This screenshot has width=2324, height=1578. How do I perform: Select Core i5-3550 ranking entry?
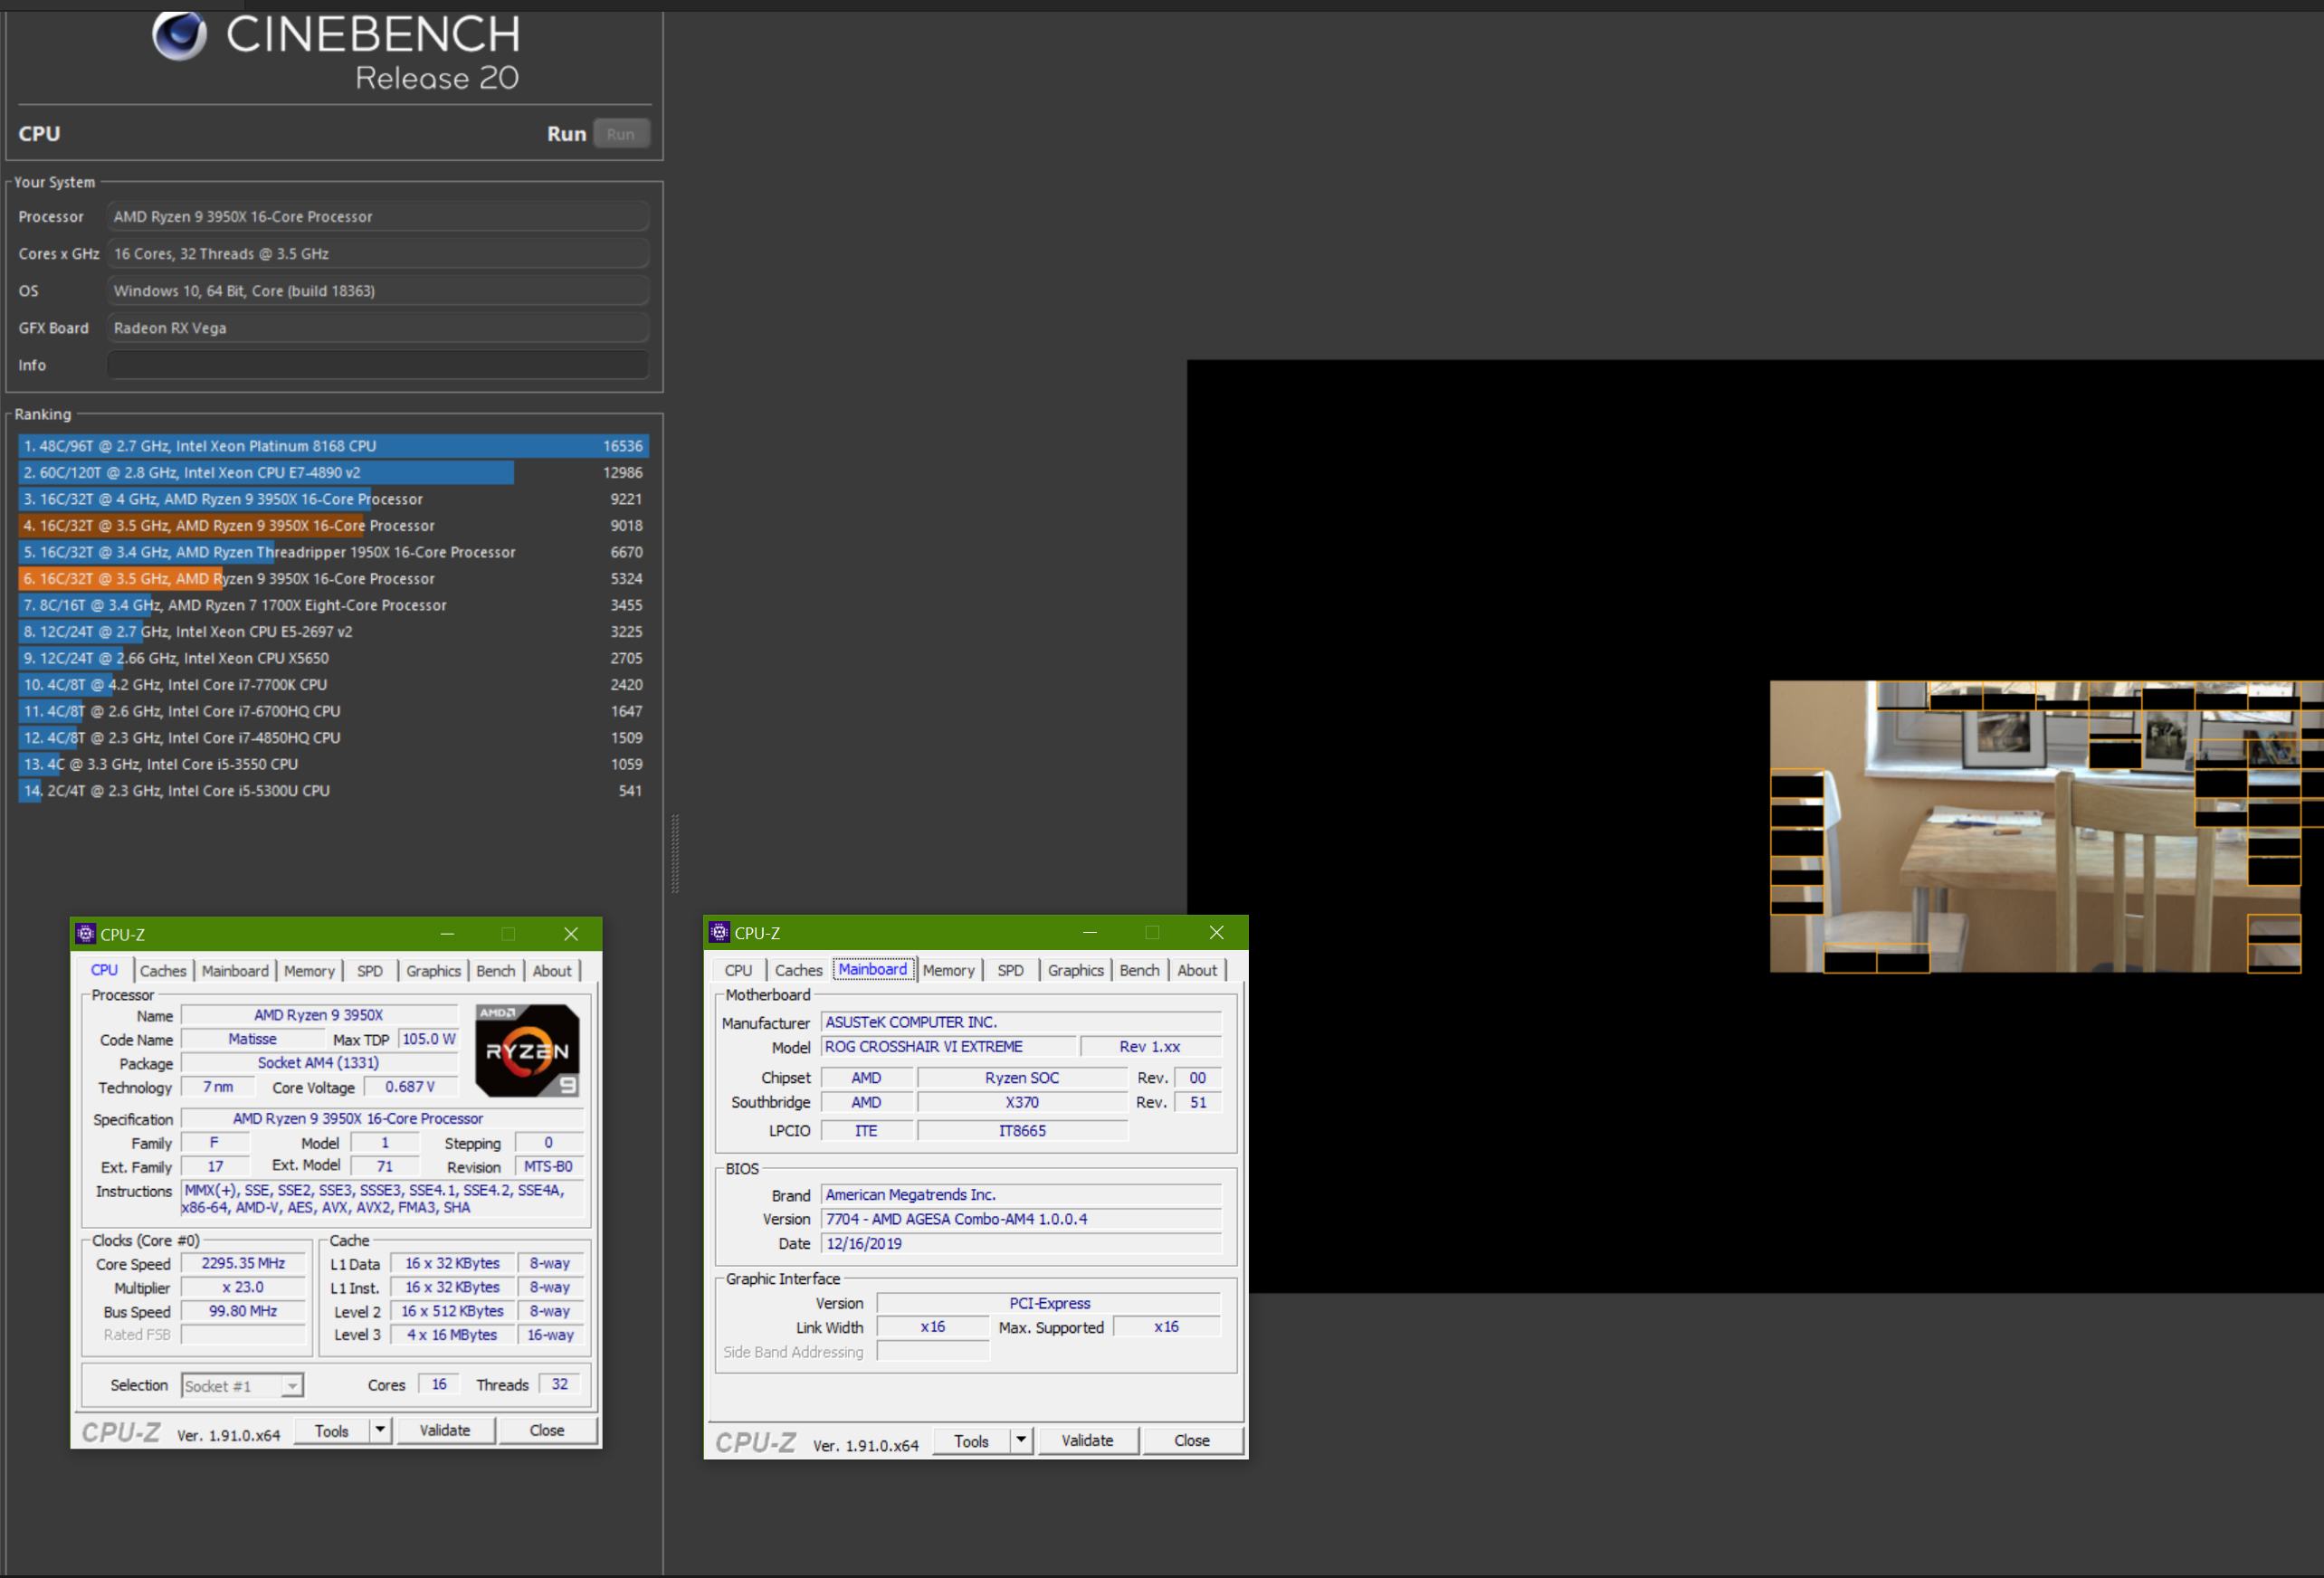tap(333, 764)
